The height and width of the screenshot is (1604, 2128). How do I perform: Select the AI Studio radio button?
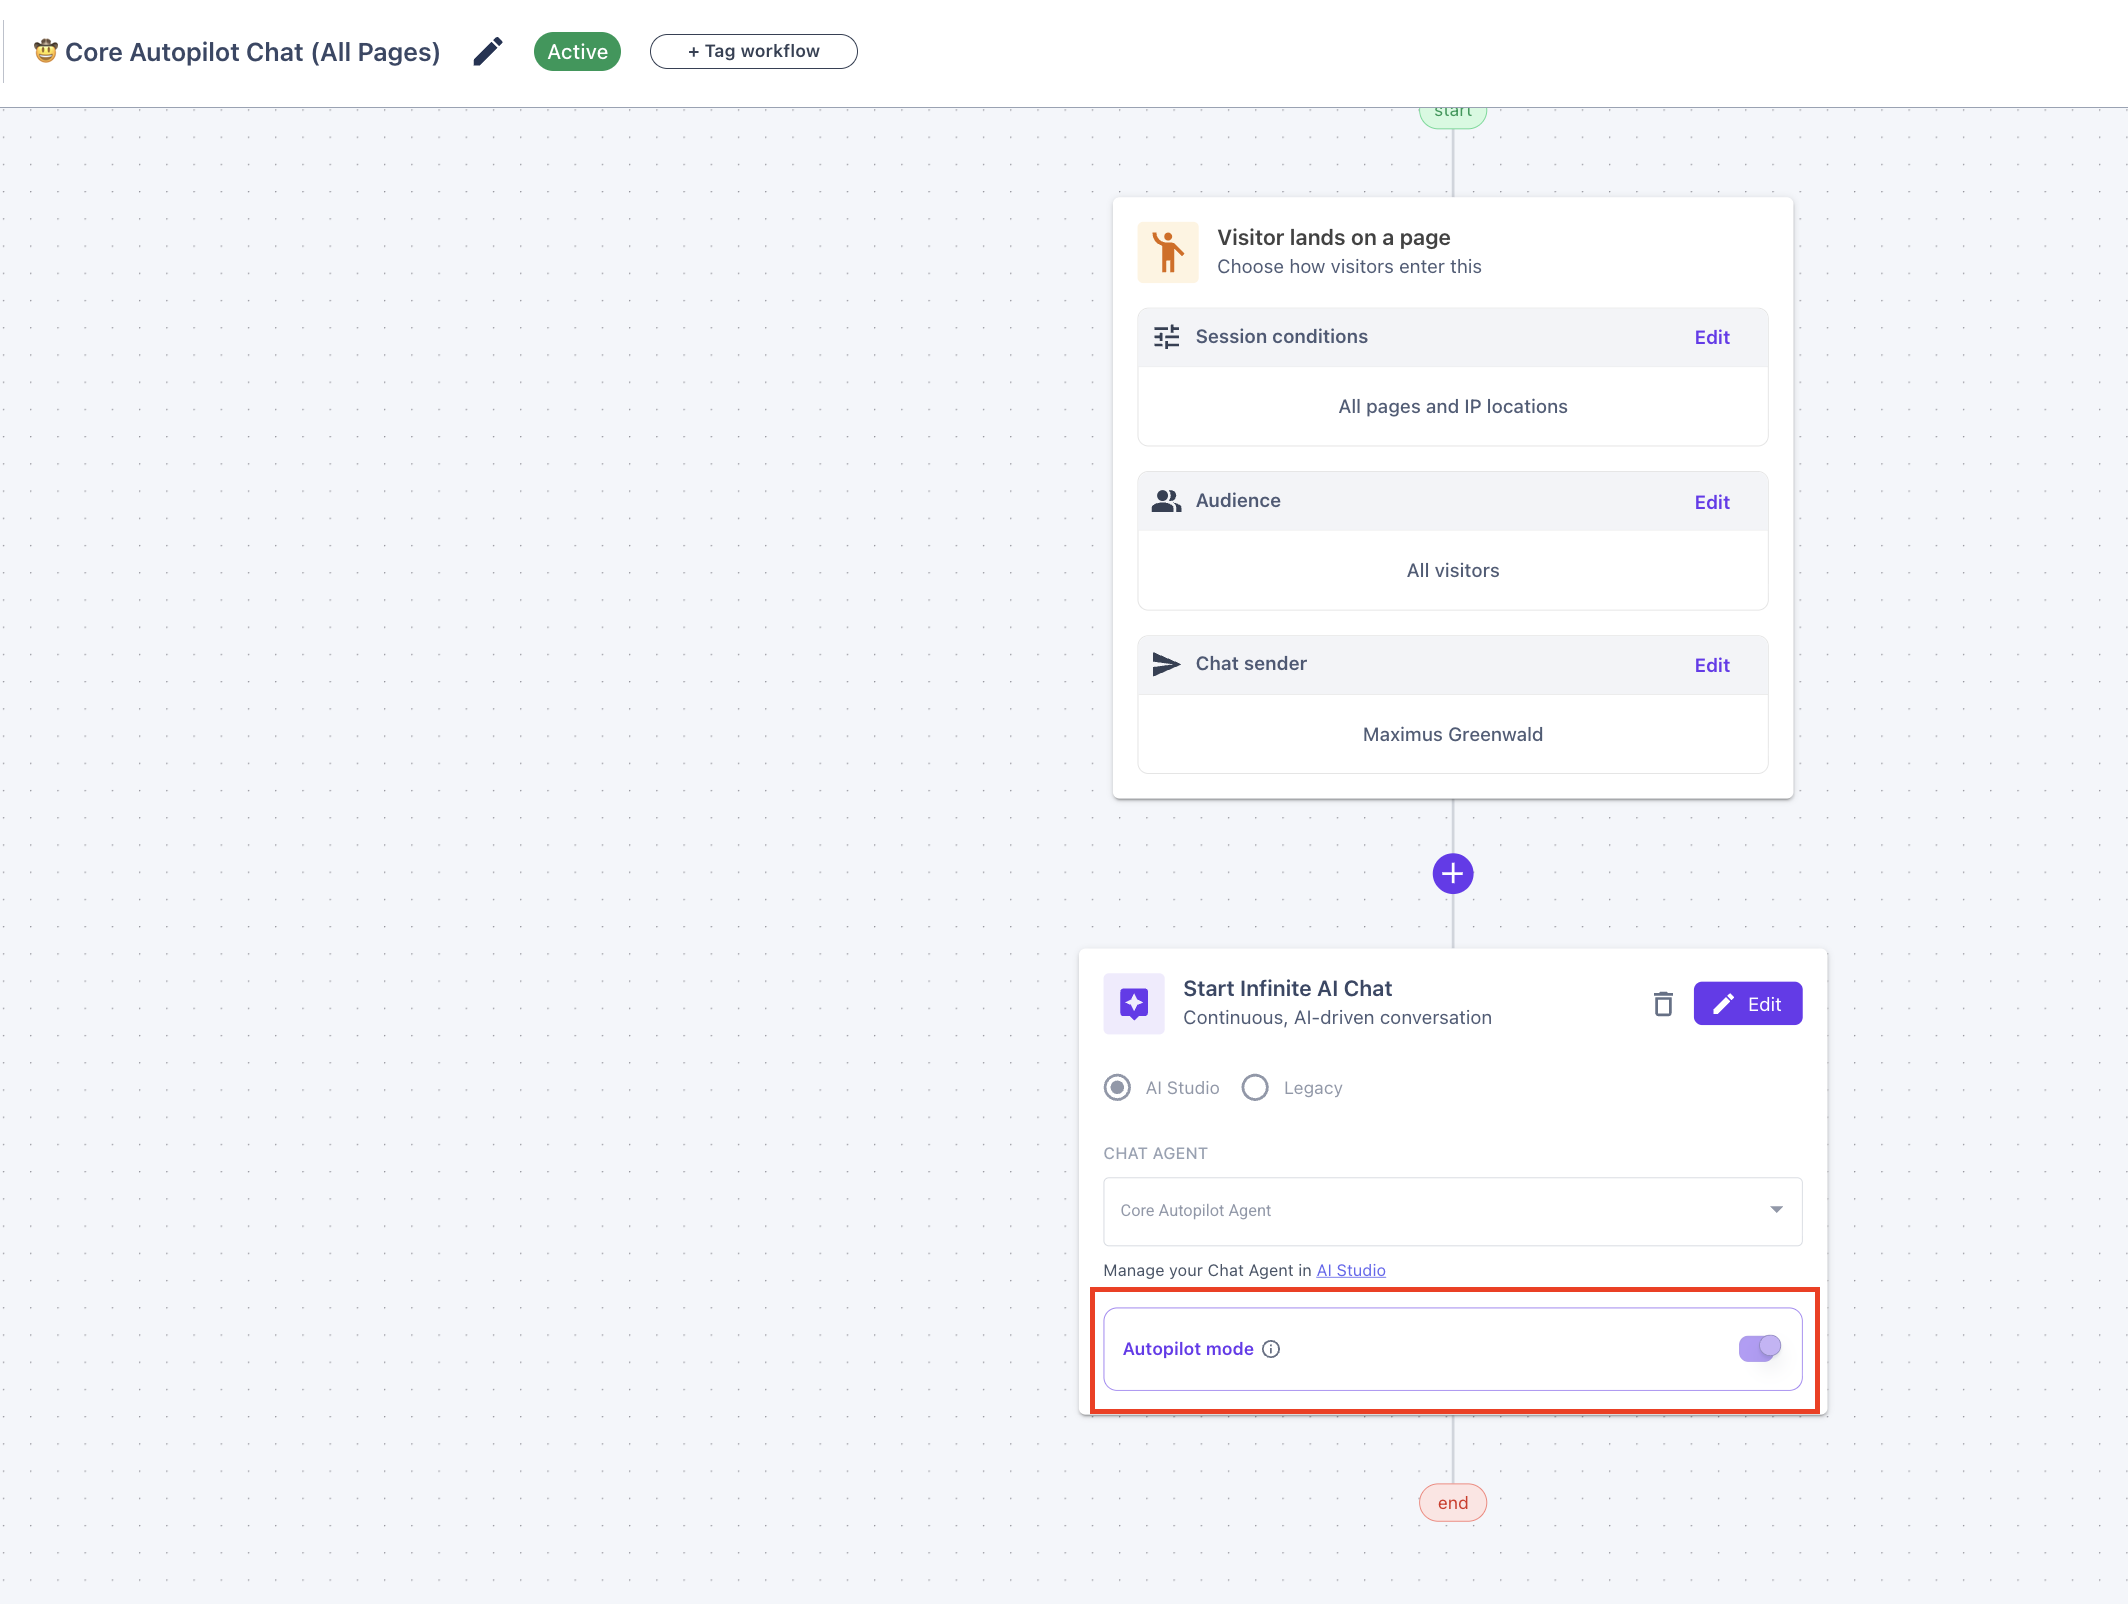(1118, 1087)
